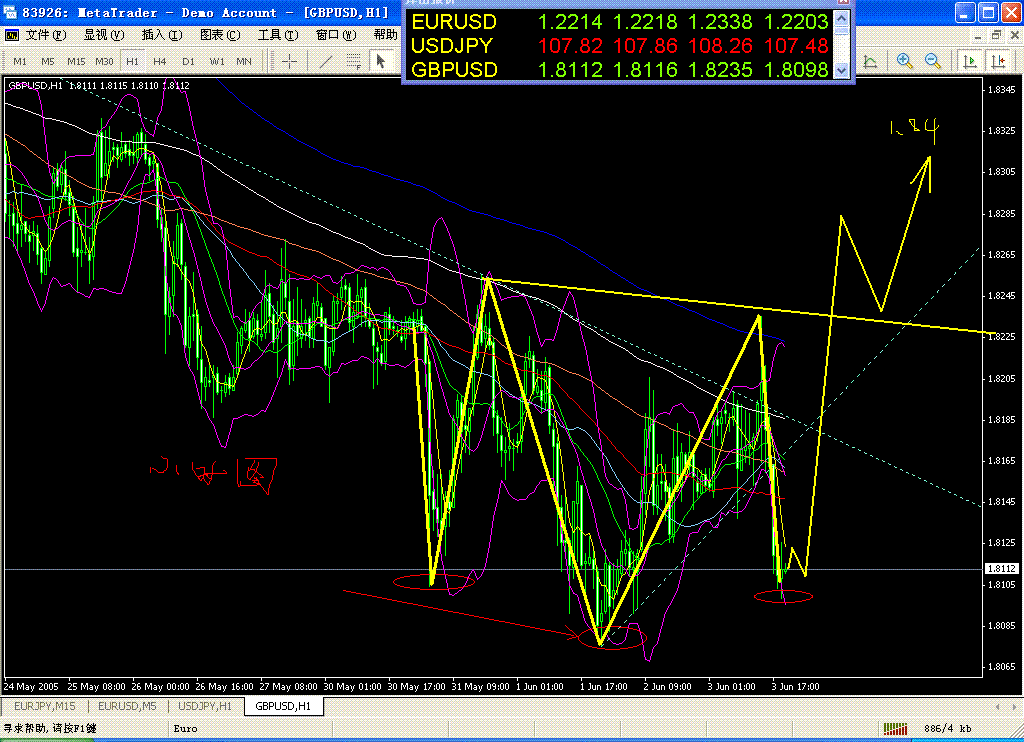Click the EURUSD row in the quotes panel
The width and height of the screenshot is (1024, 742).
(x=620, y=22)
